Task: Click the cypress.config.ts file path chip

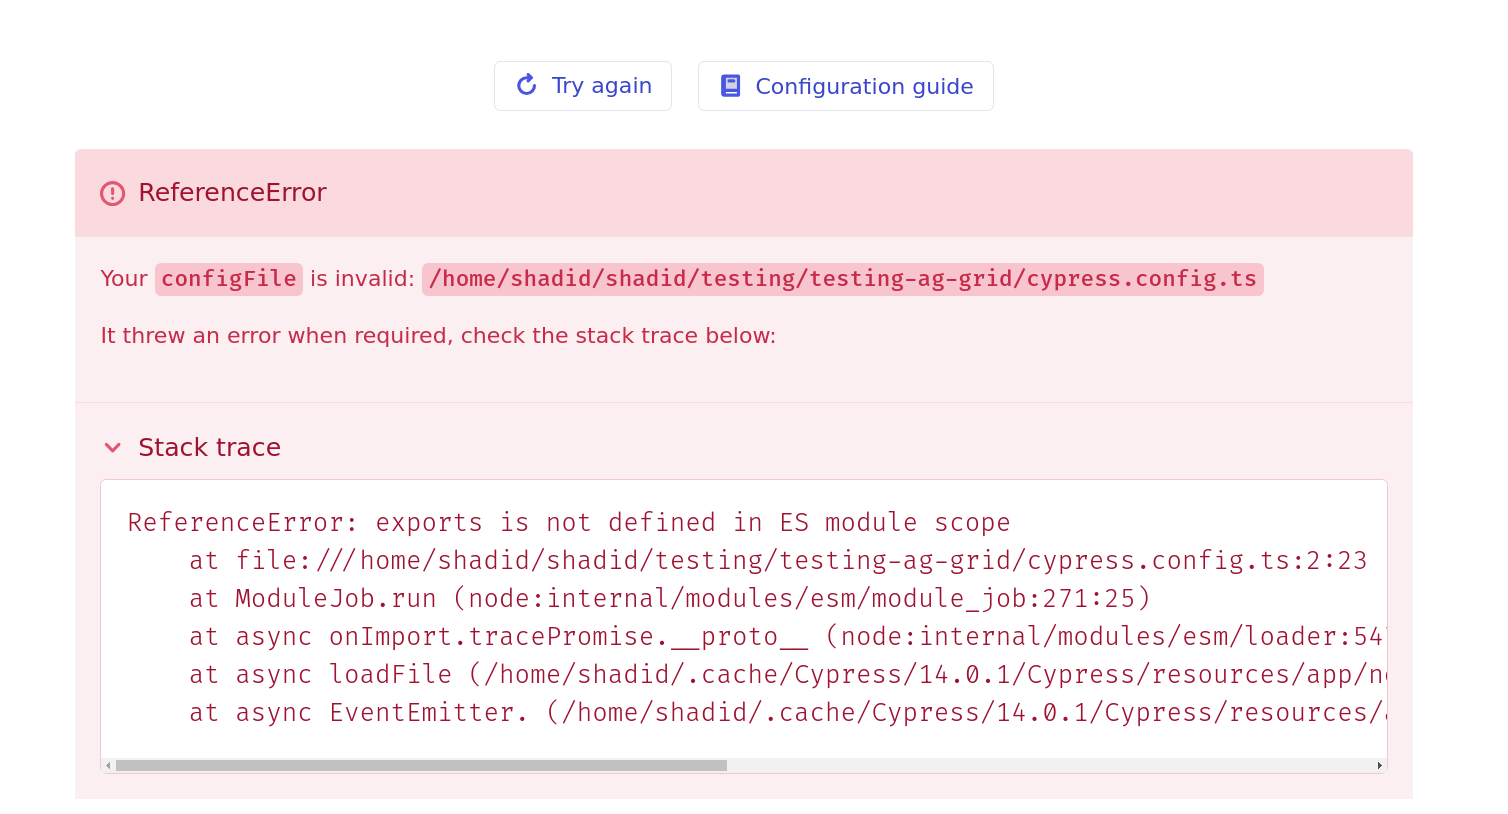Action: click(x=843, y=279)
